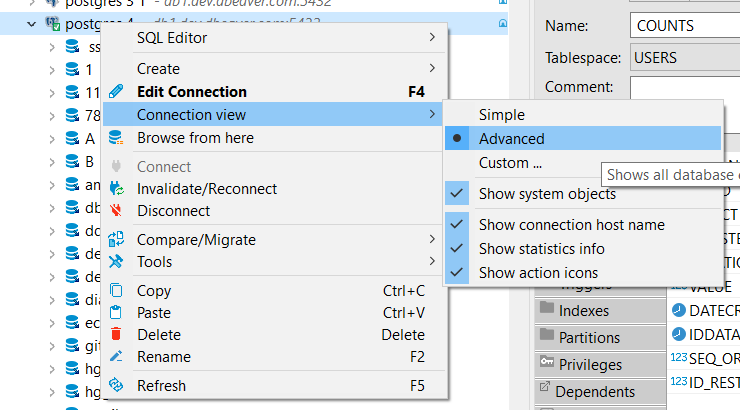Open the Compare/Migrate submenu arrow
The width and height of the screenshot is (740, 410).
pos(432,239)
